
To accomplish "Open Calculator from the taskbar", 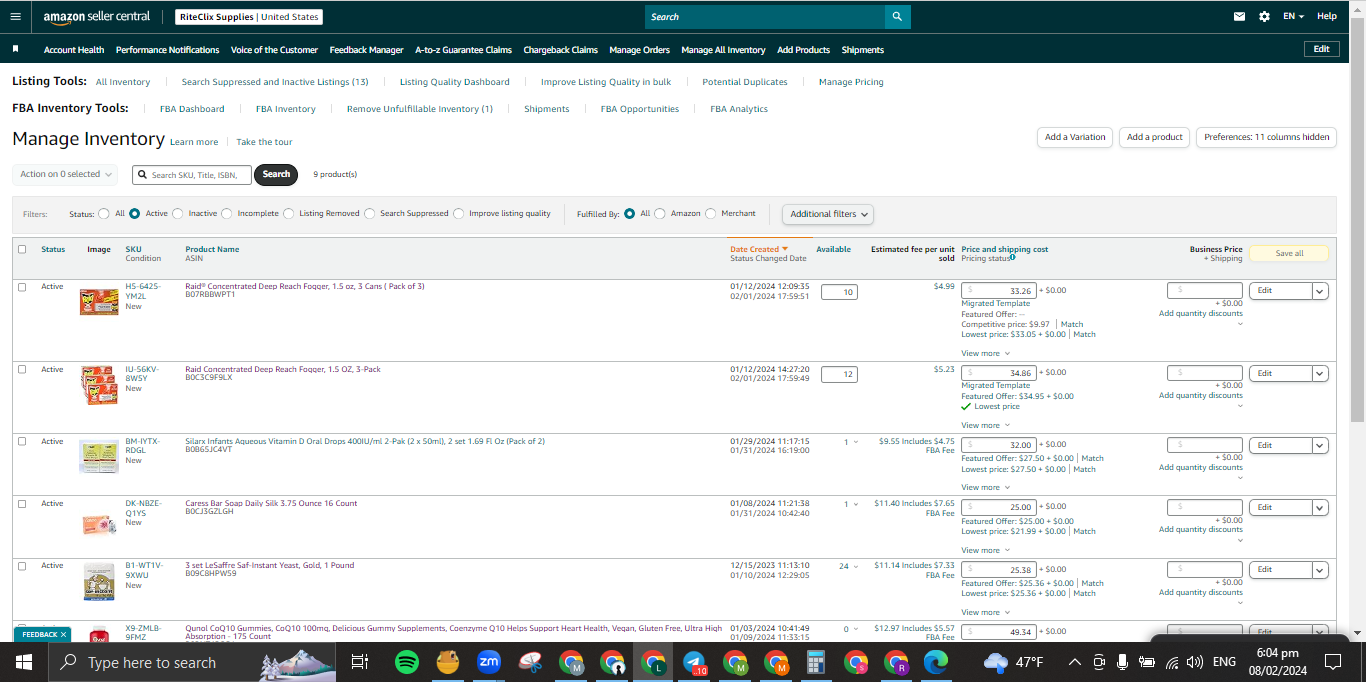I will (x=816, y=662).
